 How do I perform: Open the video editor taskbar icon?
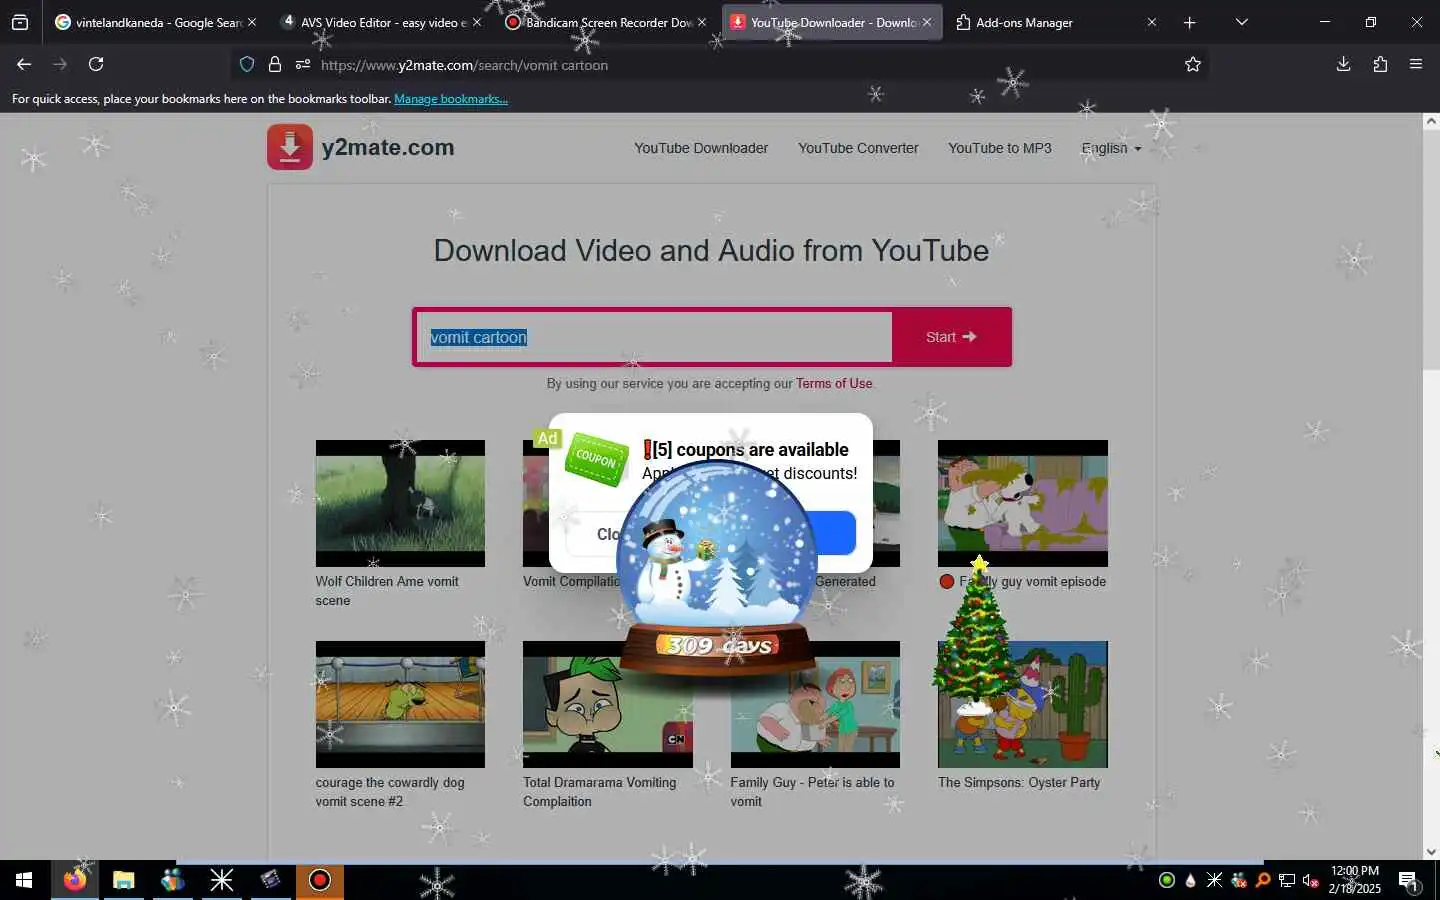click(271, 880)
